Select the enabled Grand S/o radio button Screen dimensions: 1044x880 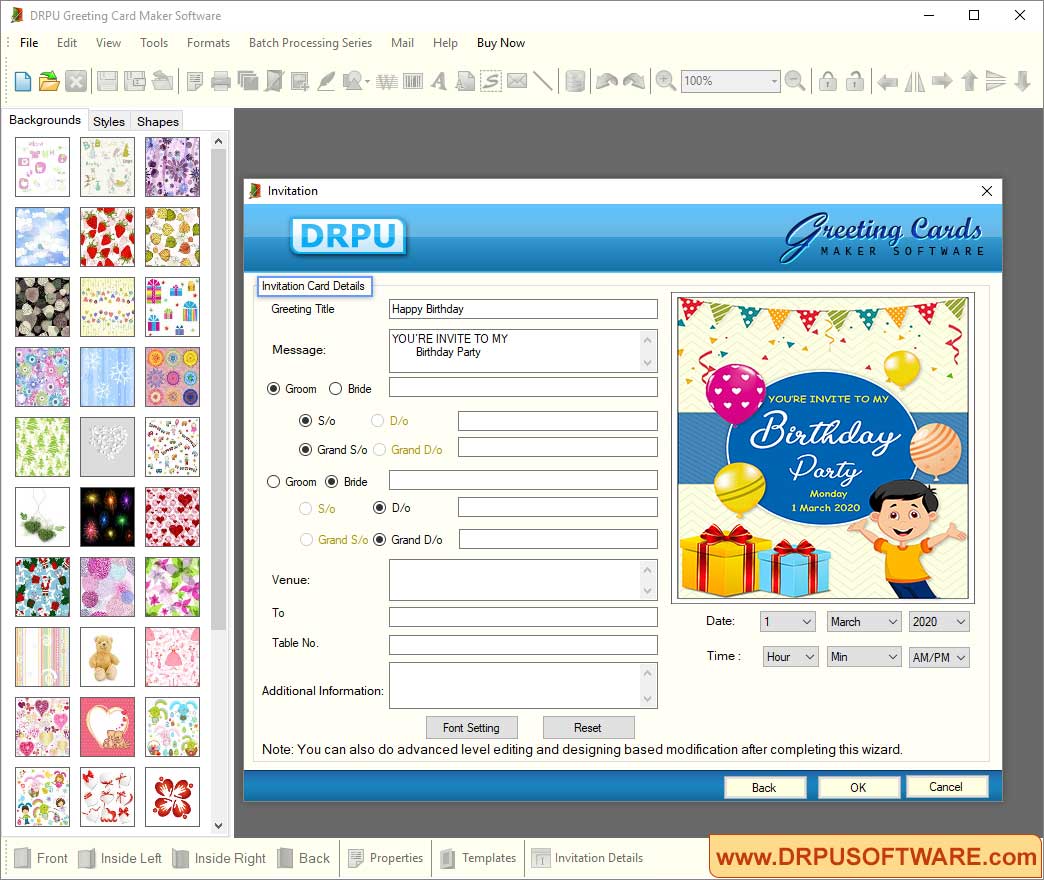point(305,450)
